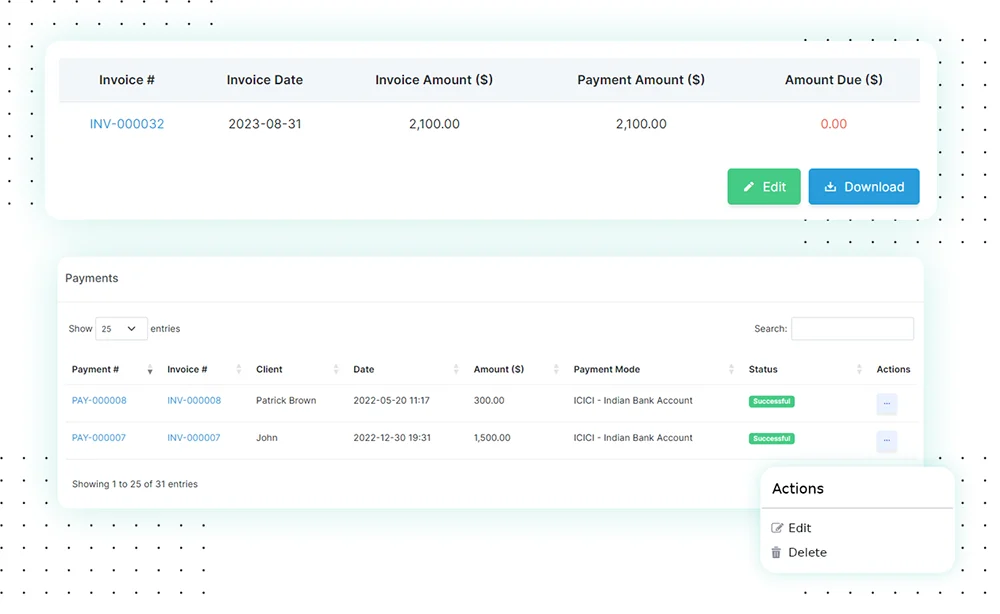Select Edit from the Actions menu

tap(798, 528)
